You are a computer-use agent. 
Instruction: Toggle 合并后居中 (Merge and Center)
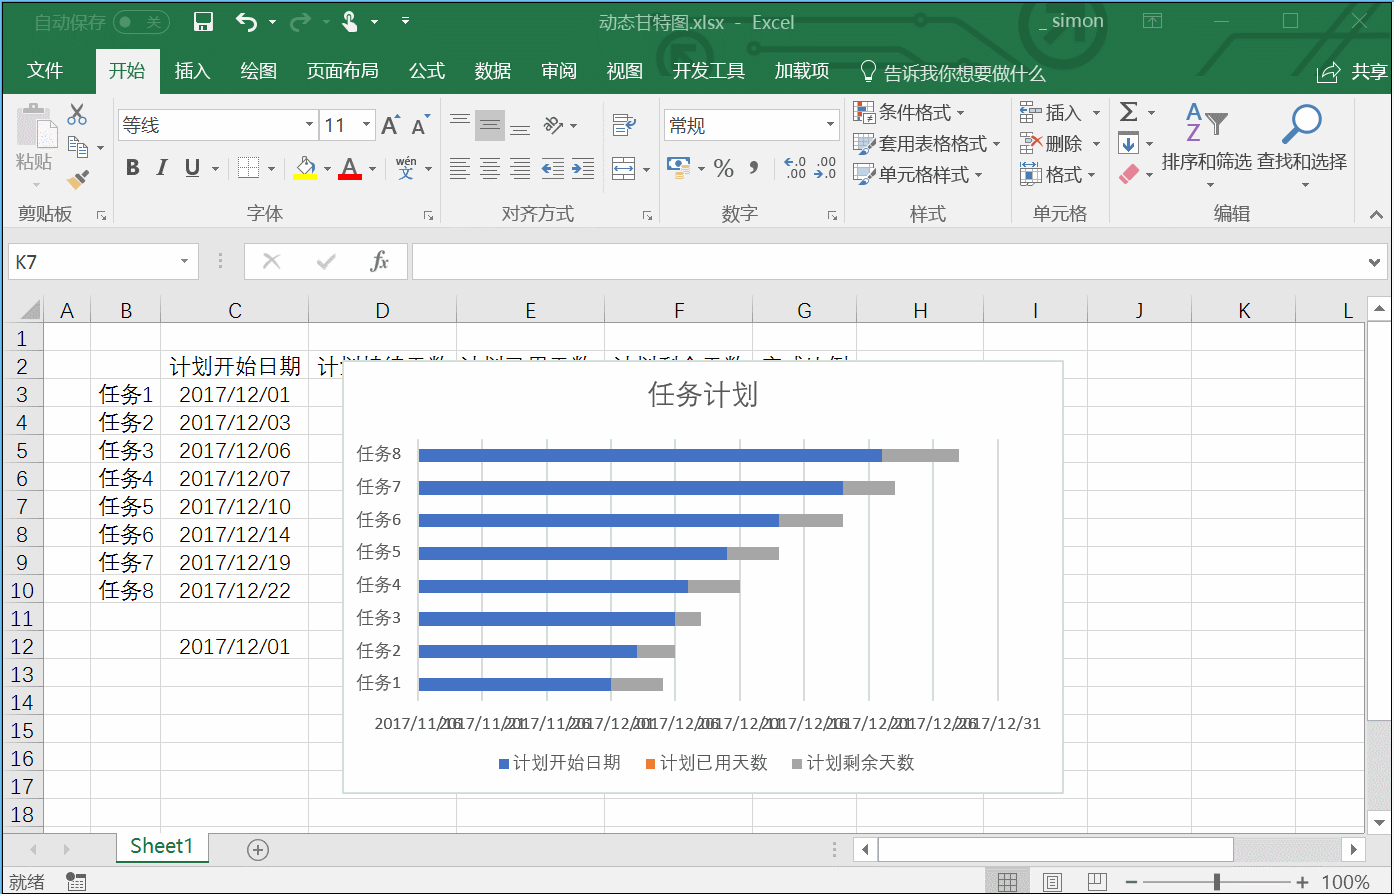coord(625,167)
